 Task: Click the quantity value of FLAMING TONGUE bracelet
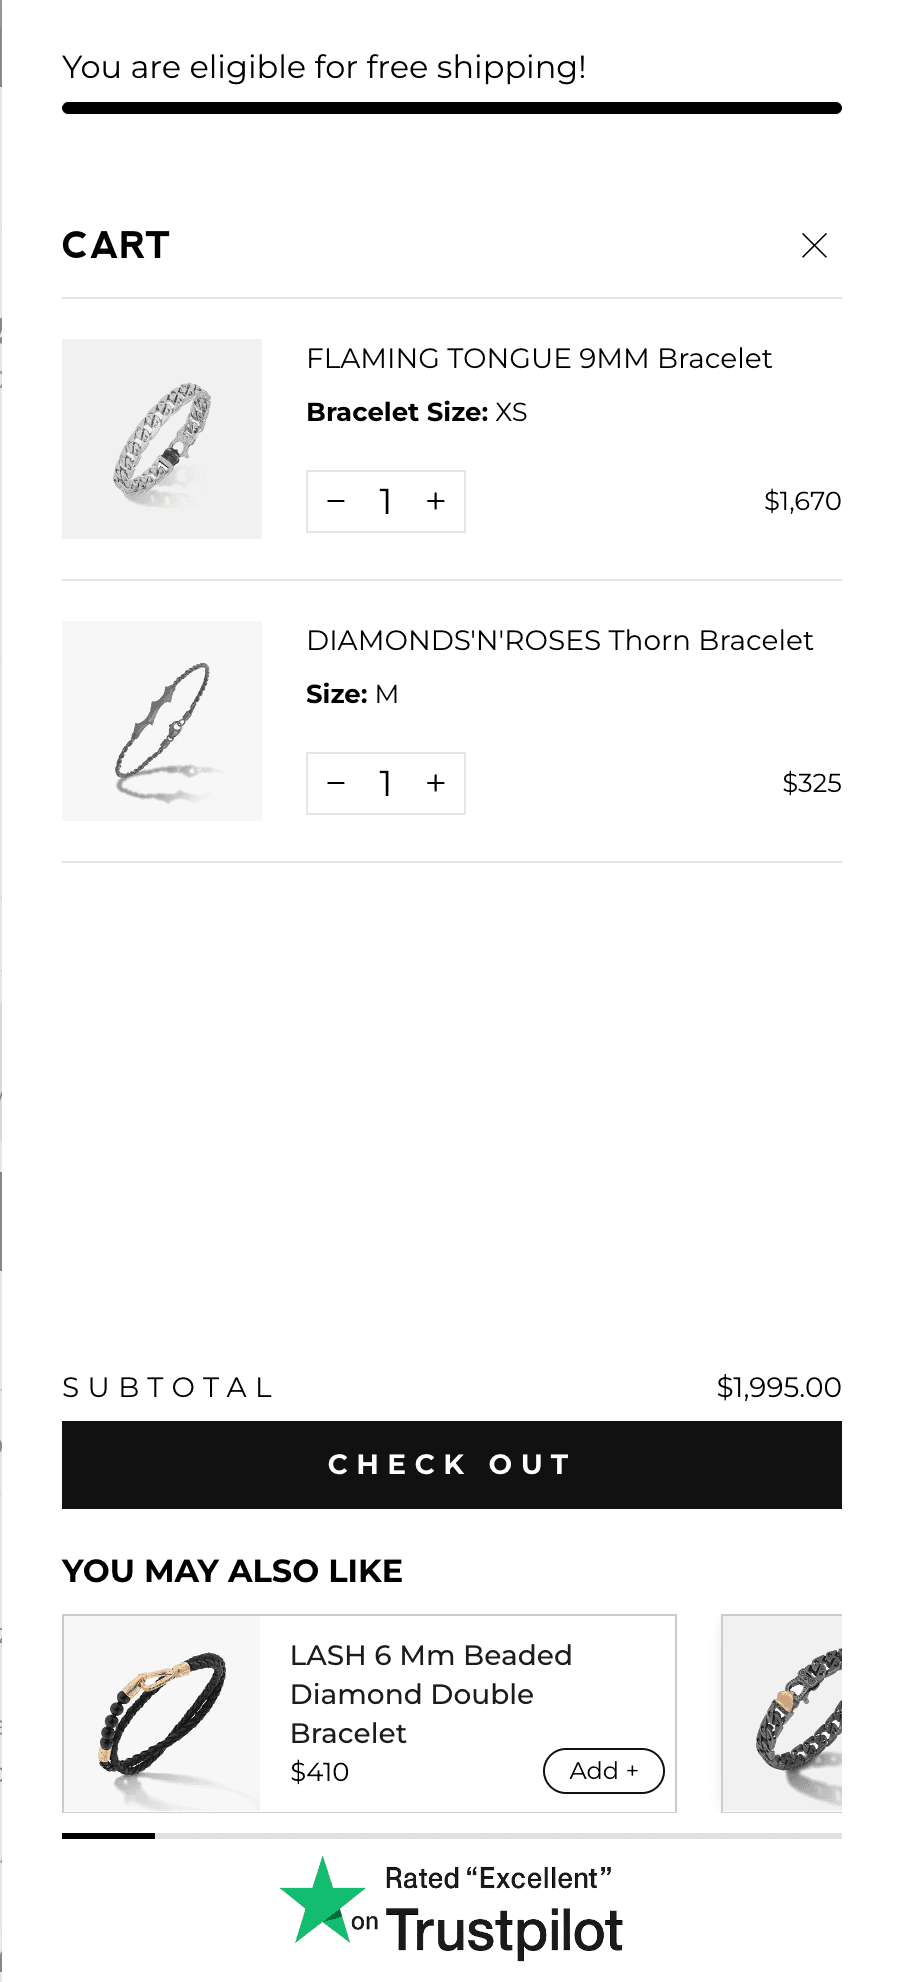click(385, 501)
